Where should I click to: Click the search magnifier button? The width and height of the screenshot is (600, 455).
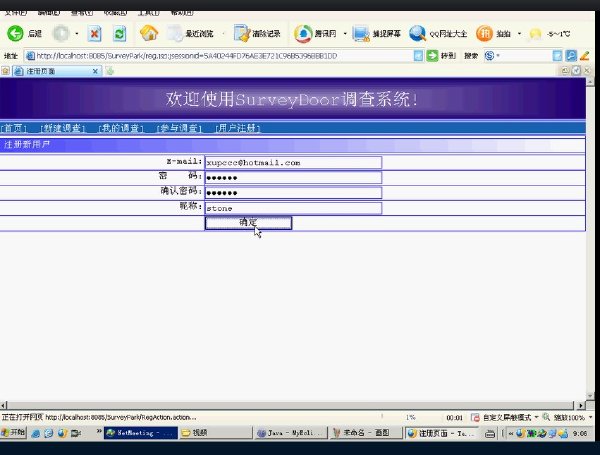[571, 56]
